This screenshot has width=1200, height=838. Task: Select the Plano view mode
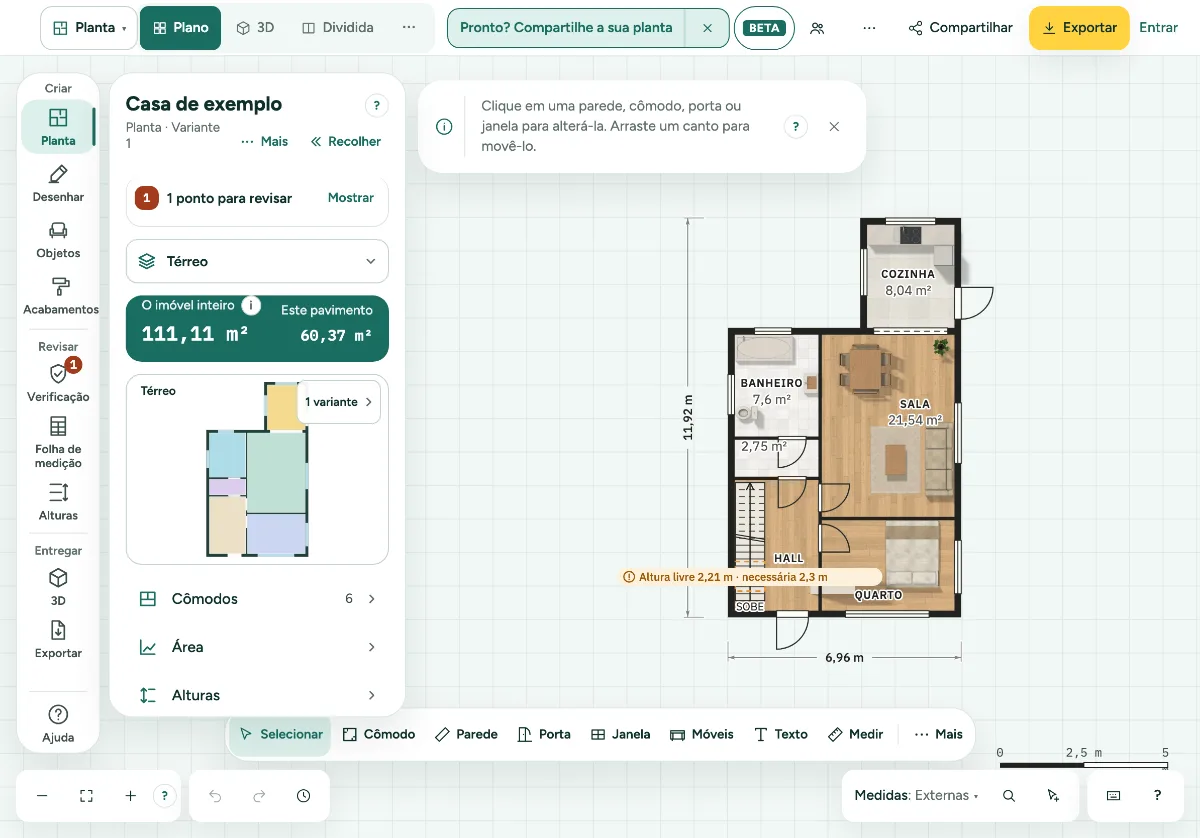click(x=181, y=28)
